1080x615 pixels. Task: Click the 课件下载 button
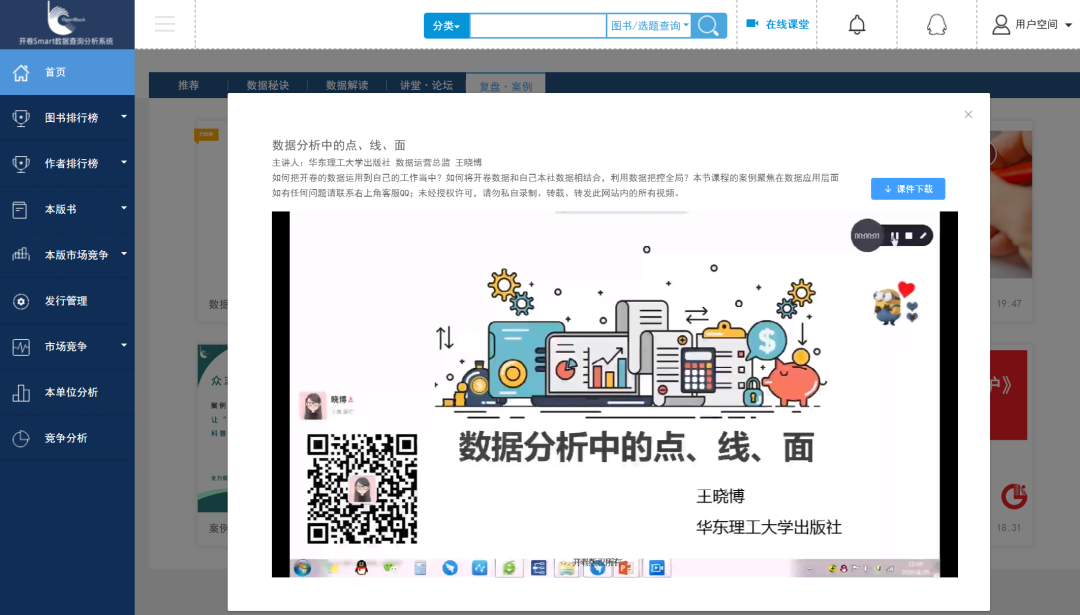coord(908,189)
